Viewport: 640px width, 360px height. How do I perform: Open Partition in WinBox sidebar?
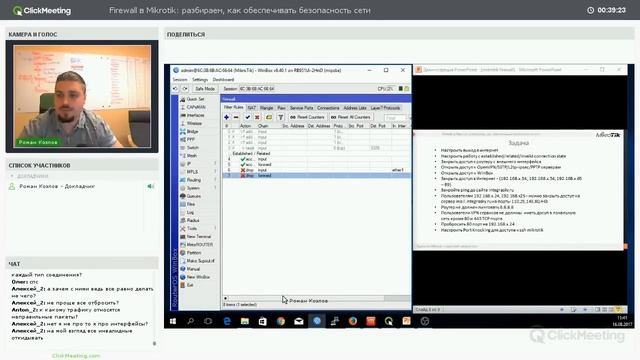191,253
